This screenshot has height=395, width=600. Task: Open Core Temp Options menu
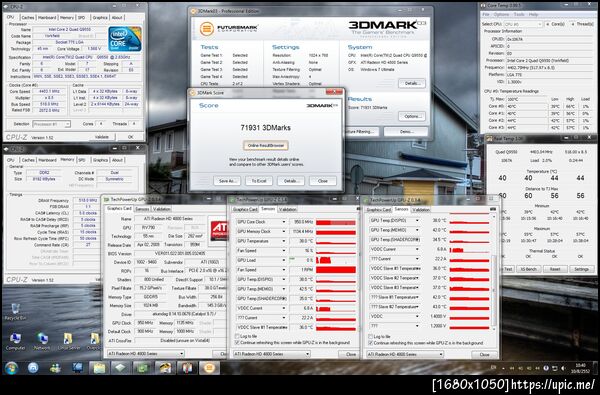click(x=501, y=15)
